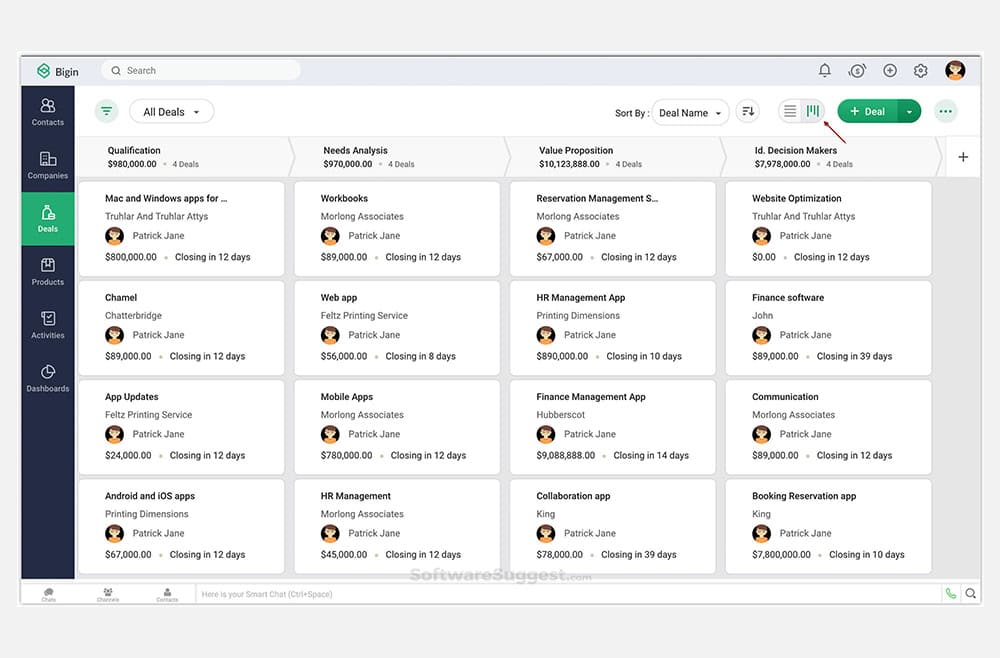Click the Bigin logo

coord(57,71)
